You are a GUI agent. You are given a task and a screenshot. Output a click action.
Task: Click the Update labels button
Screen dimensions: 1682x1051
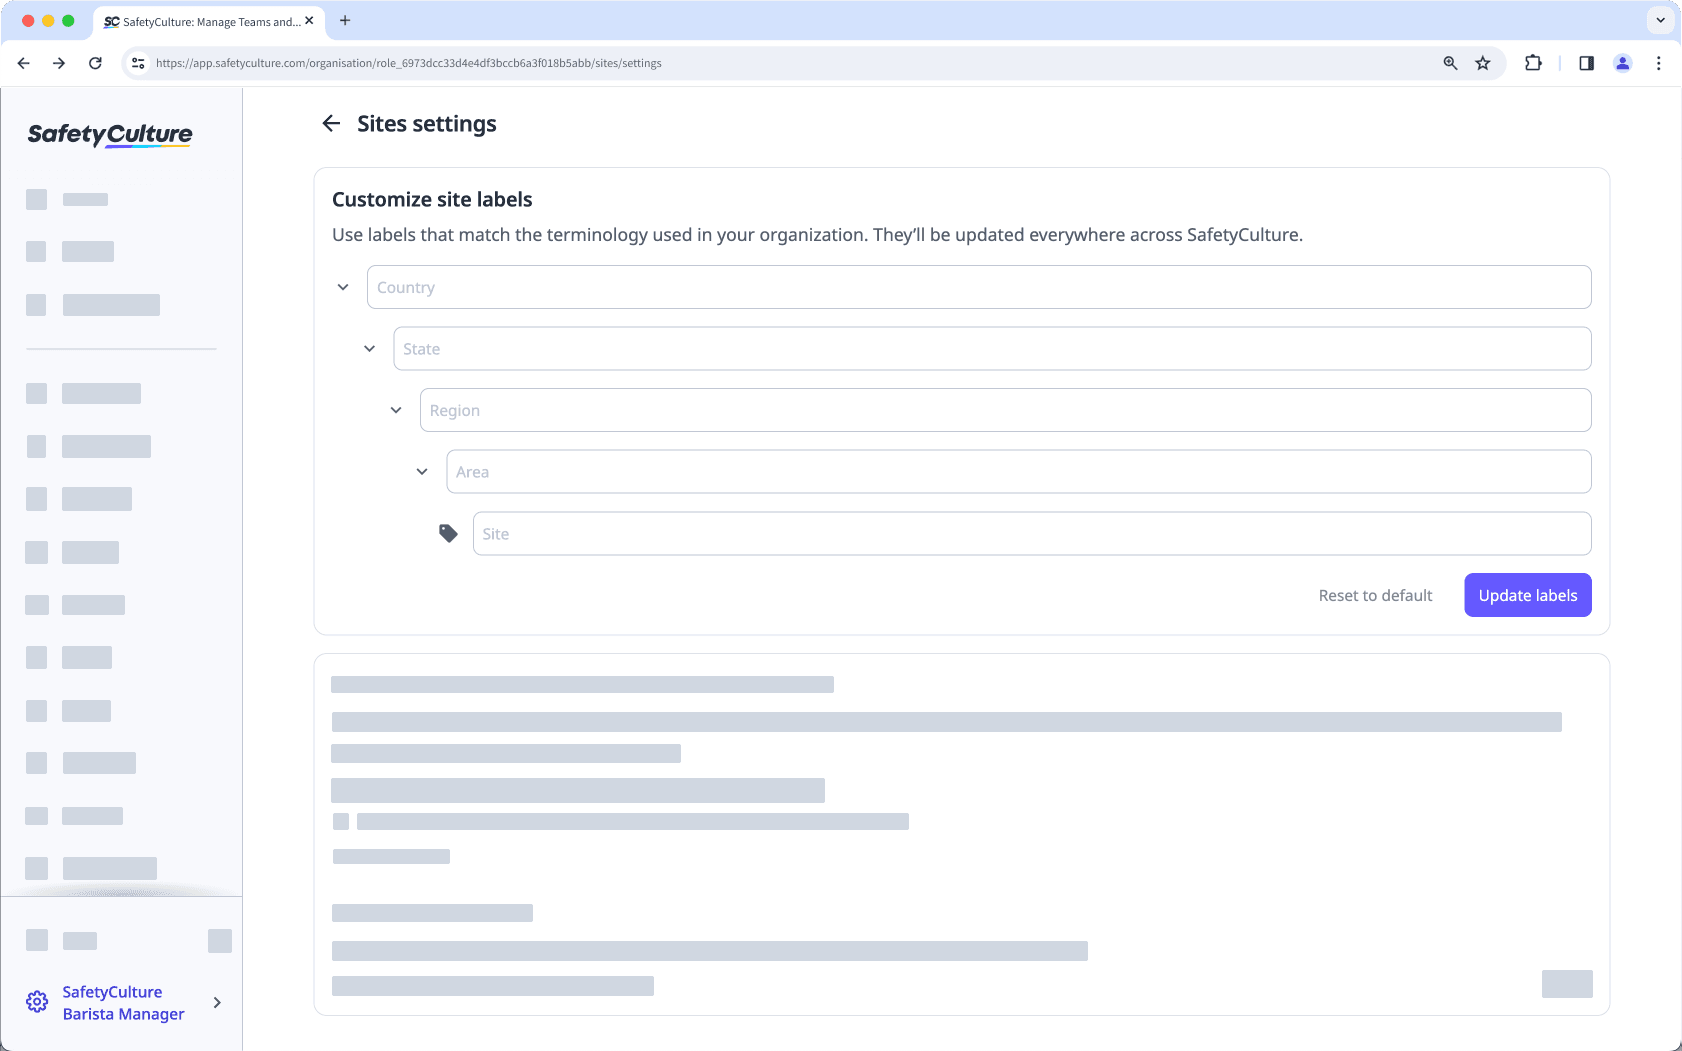tap(1527, 595)
